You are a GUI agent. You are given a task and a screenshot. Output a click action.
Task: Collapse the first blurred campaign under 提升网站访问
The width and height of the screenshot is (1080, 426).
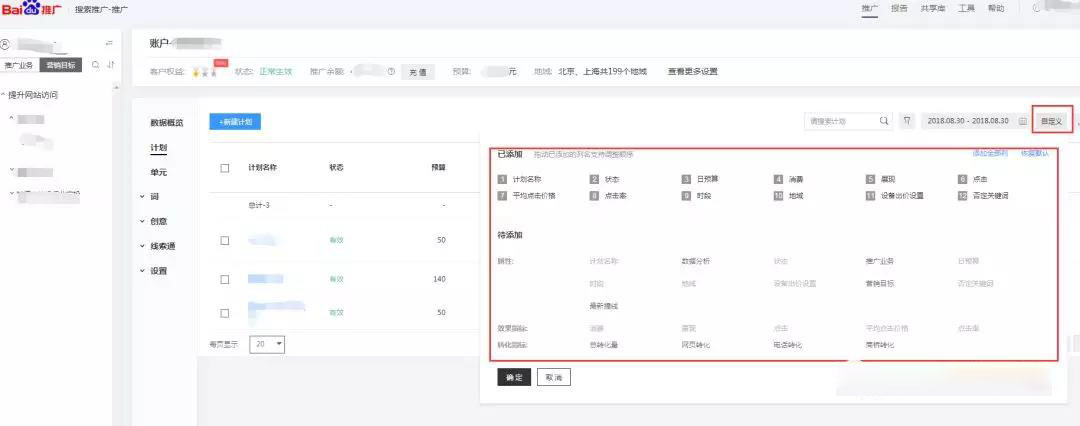click(12, 119)
